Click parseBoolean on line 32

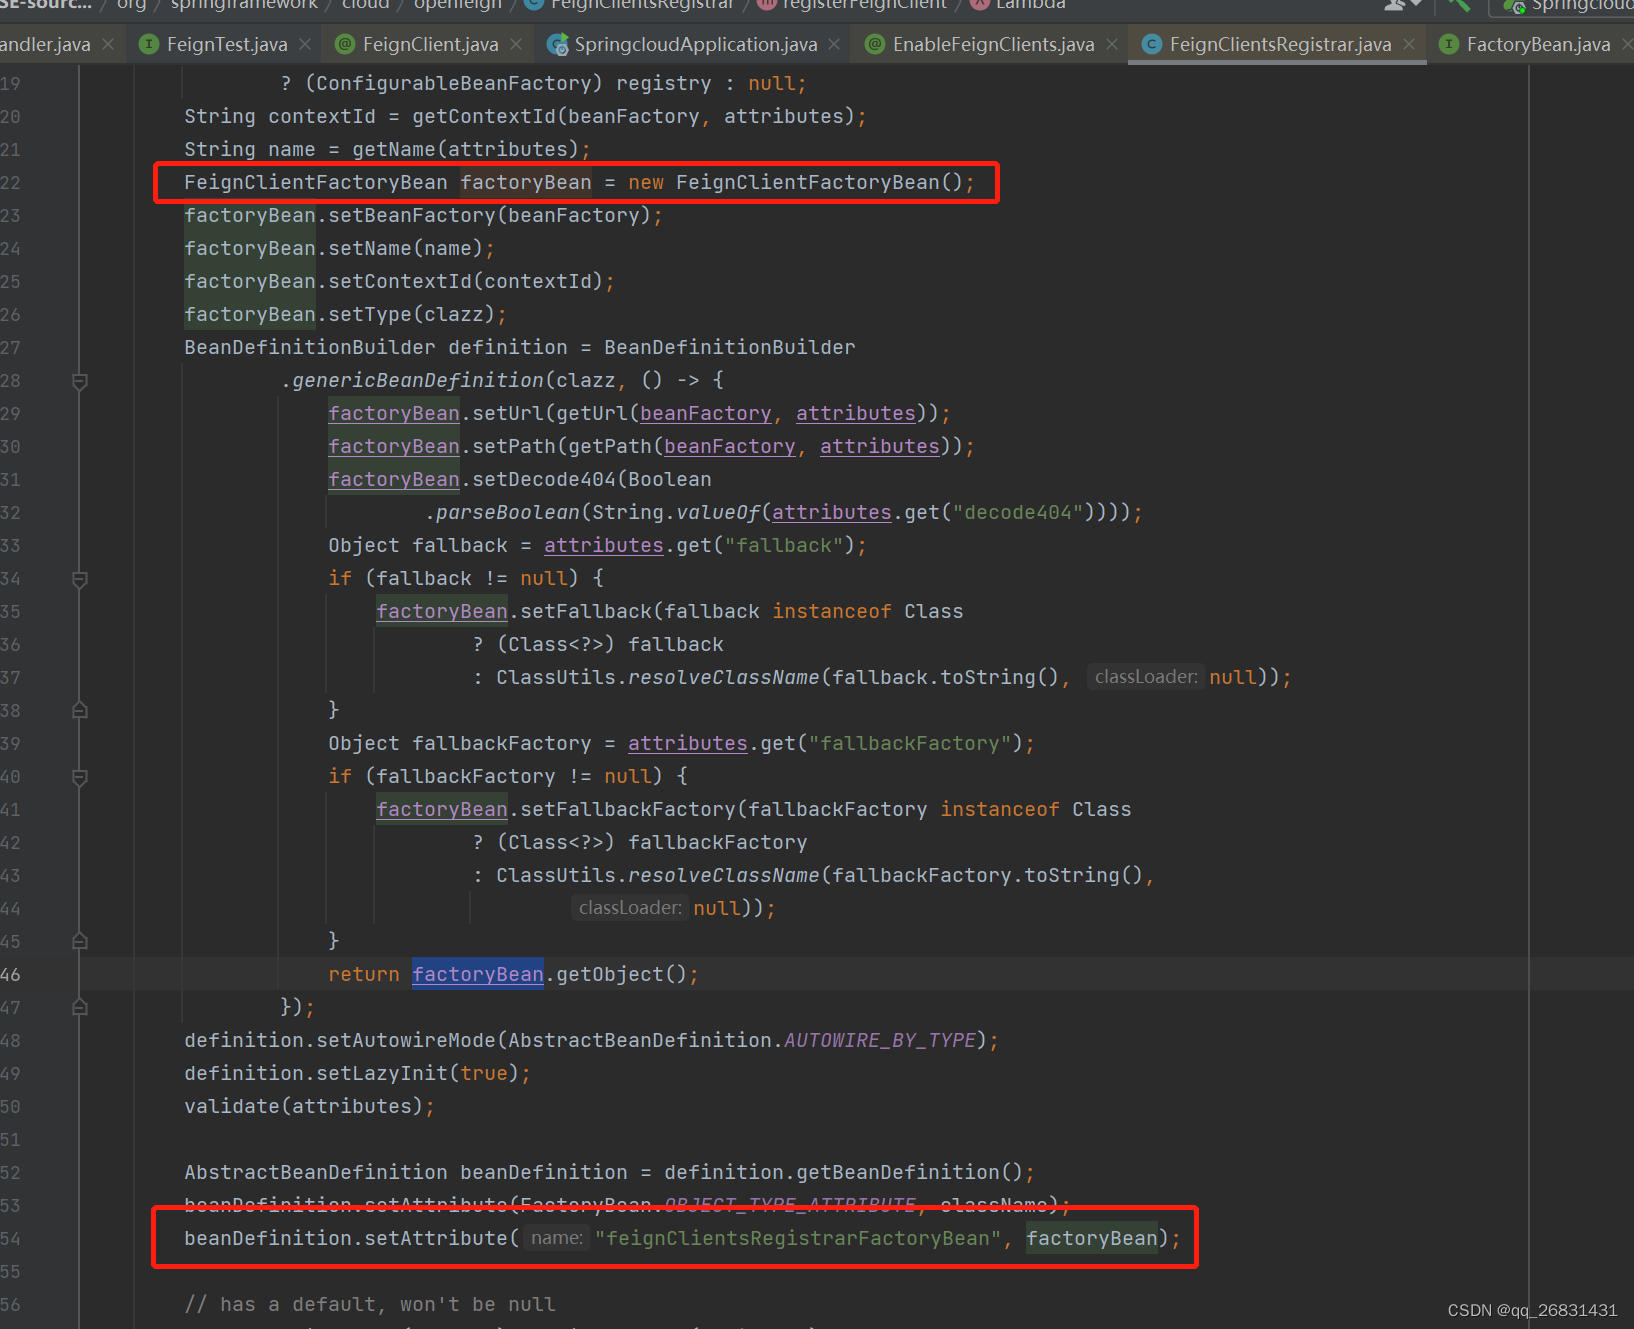point(508,513)
